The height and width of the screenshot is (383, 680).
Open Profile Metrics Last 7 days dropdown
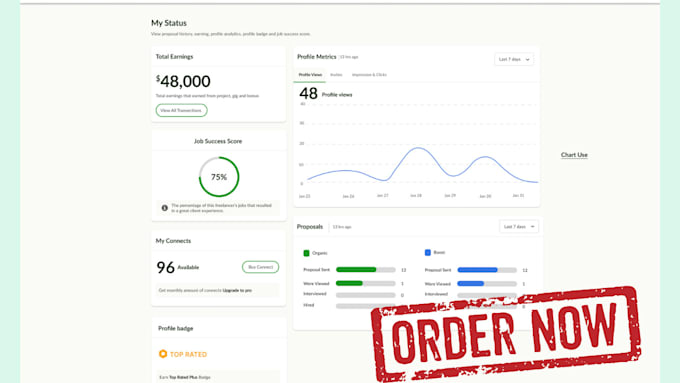(x=514, y=59)
